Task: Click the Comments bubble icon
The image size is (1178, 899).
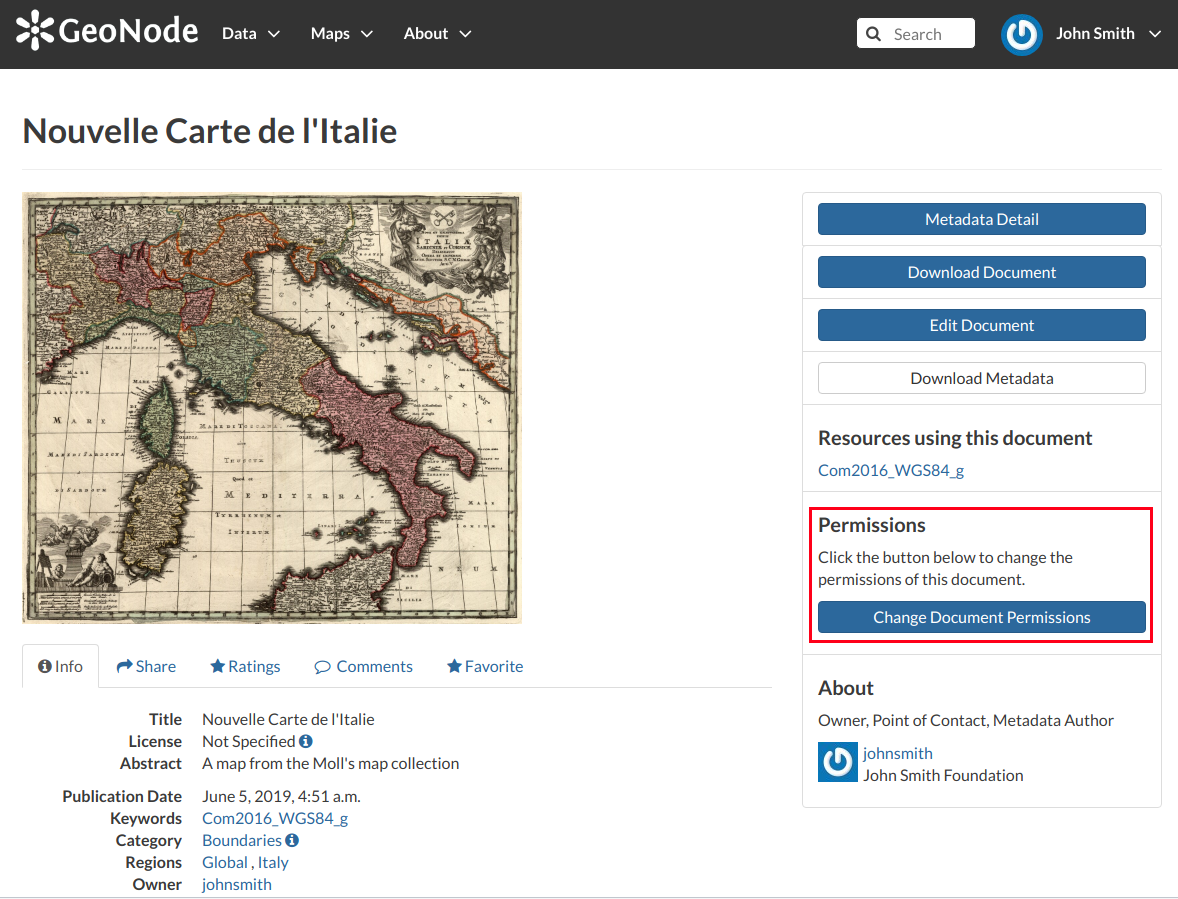Action: [x=322, y=667]
